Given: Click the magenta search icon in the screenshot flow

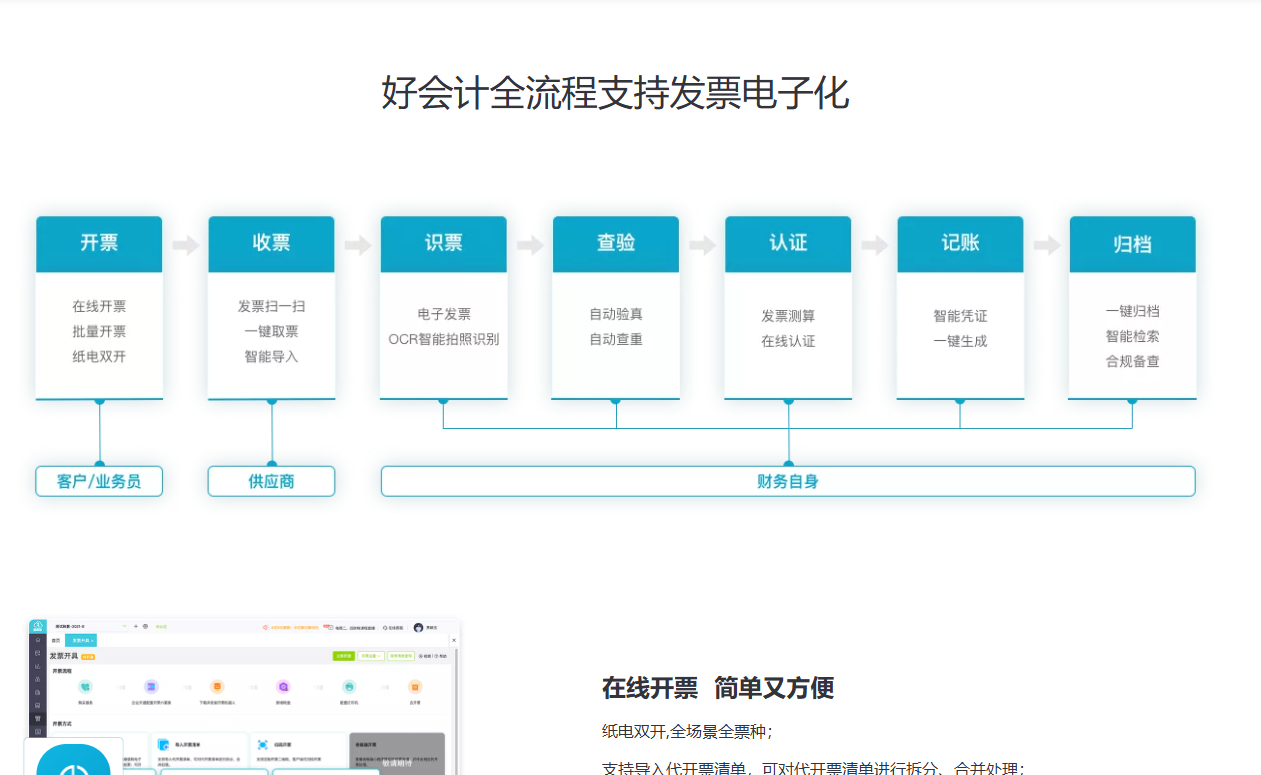Looking at the screenshot, I should [x=283, y=687].
